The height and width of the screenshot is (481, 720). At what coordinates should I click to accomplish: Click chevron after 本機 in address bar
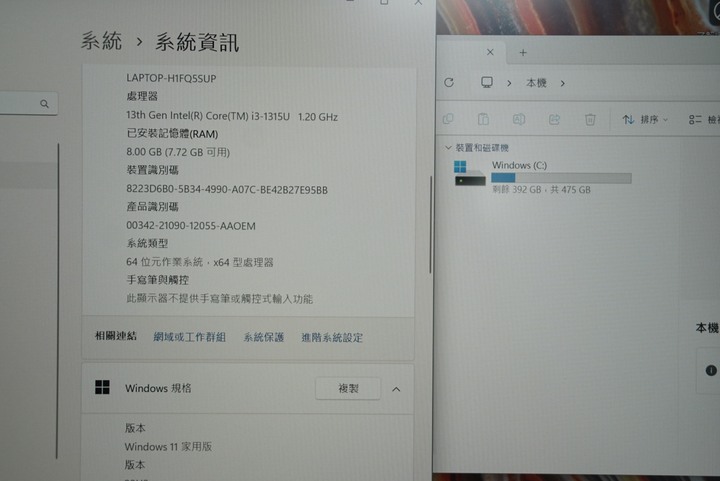[562, 84]
